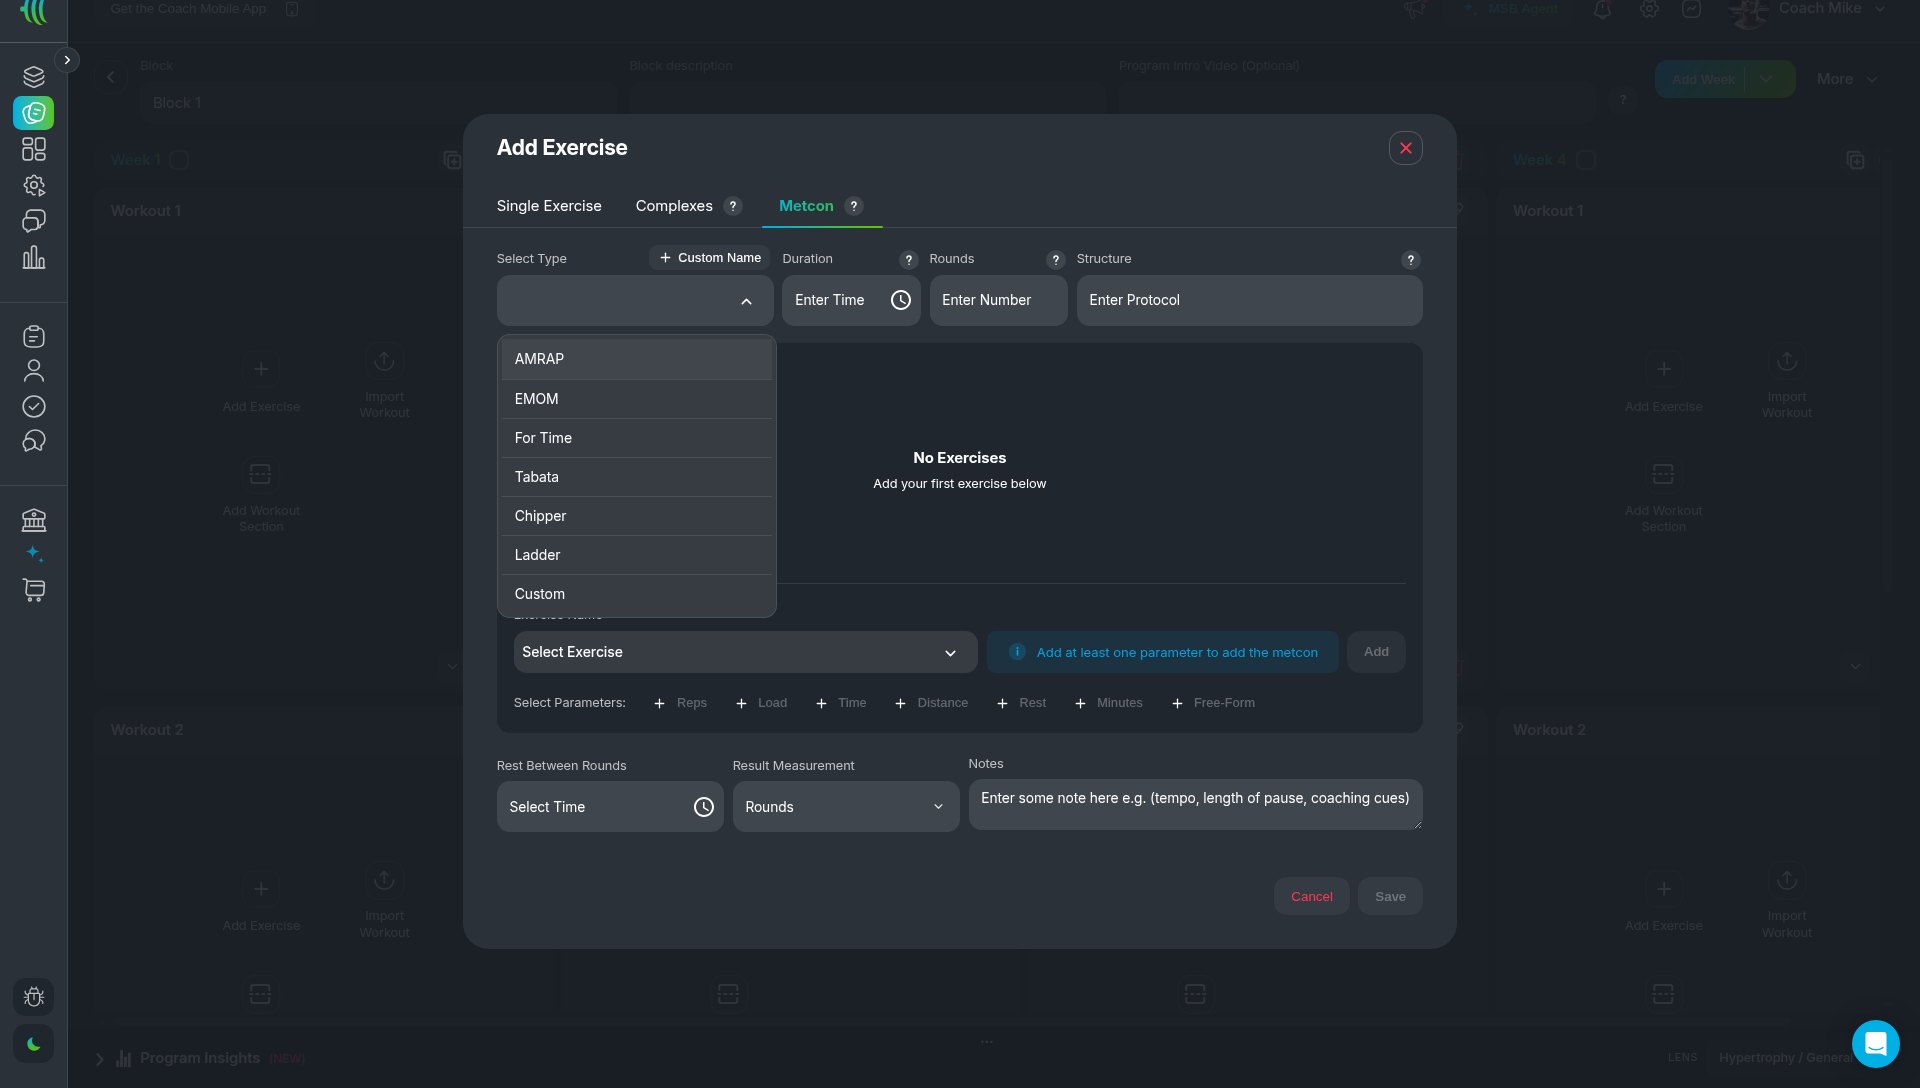Viewport: 1920px width, 1088px height.
Task: Add the Free-Form parameter
Action: (1213, 703)
